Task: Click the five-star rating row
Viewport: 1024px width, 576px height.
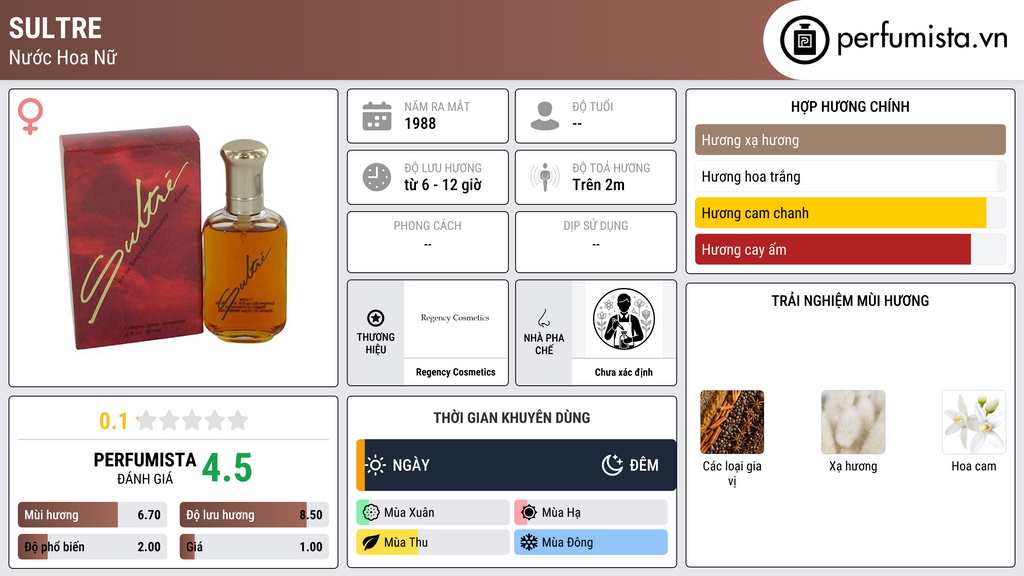Action: pos(193,420)
